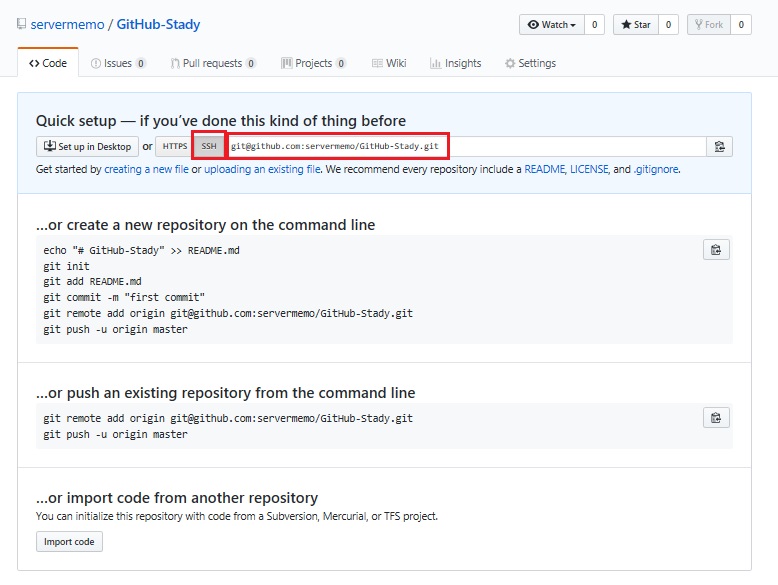Switch to the Issues tab
Image resolution: width=778 pixels, height=585 pixels.
pyautogui.click(x=118, y=64)
